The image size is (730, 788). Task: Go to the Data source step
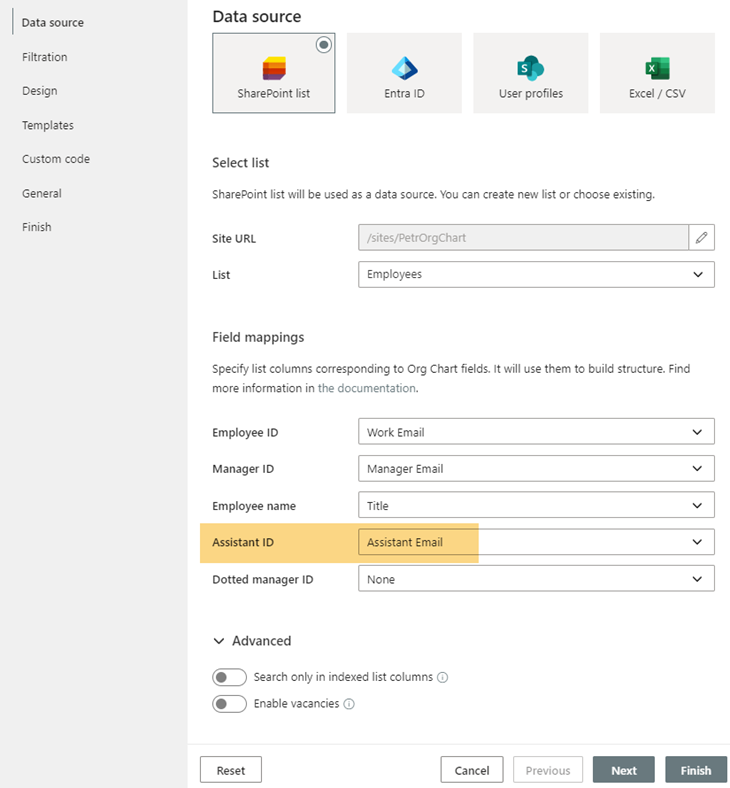click(53, 23)
